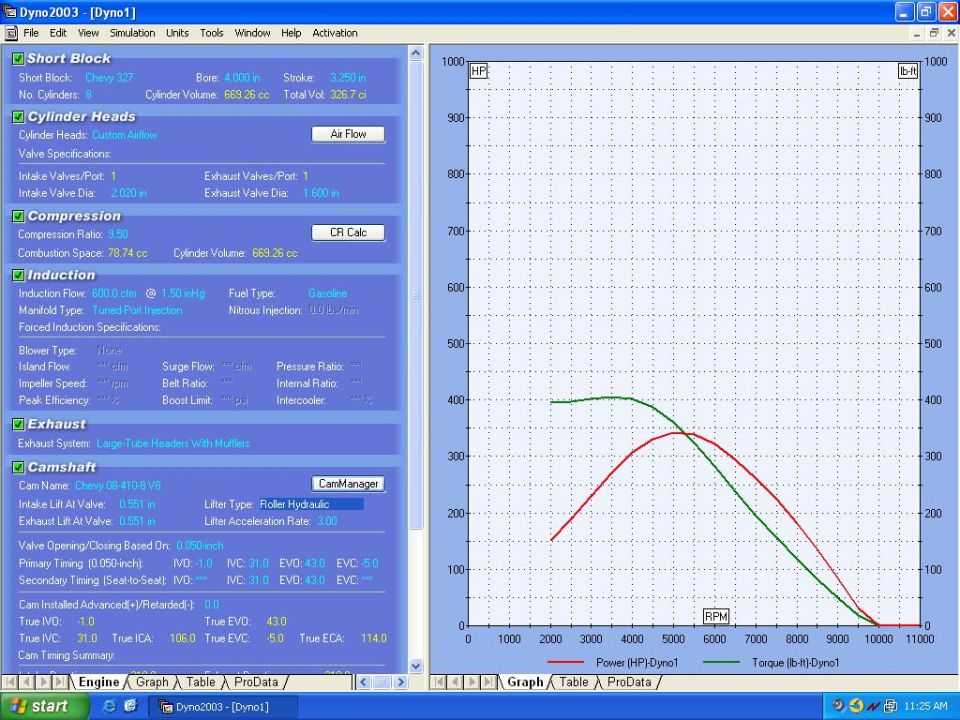Toggle the Compression checkbox
Screen dimensions: 960x720
tap(18, 216)
